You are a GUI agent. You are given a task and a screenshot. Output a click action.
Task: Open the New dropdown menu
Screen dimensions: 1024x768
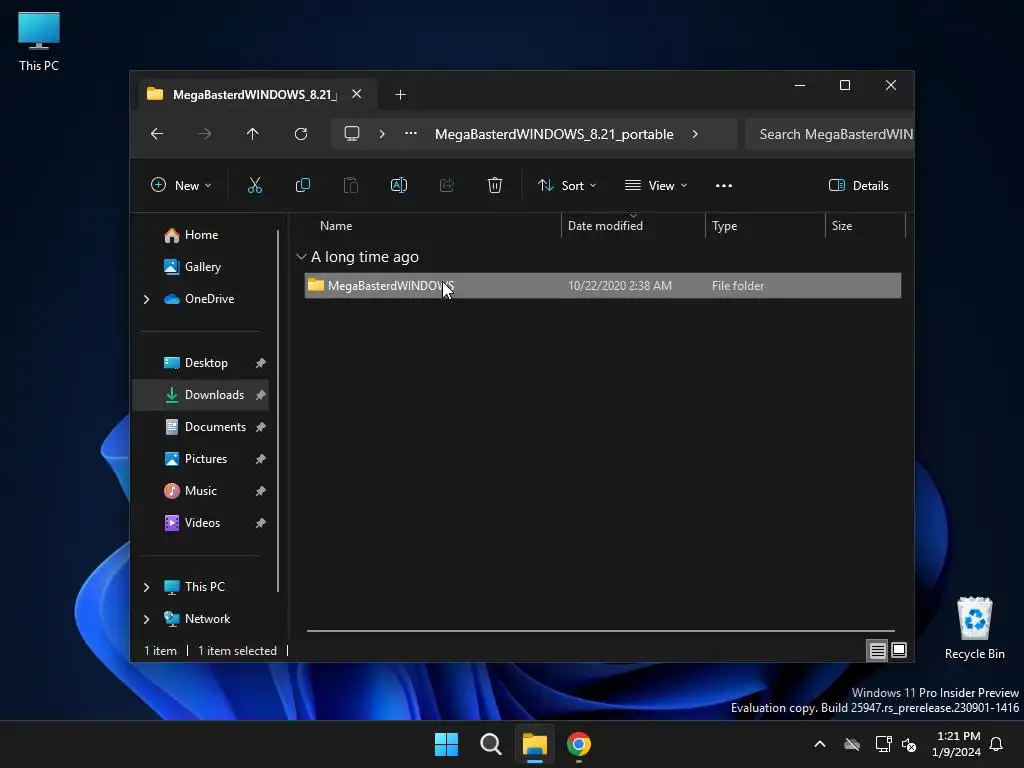coord(181,185)
